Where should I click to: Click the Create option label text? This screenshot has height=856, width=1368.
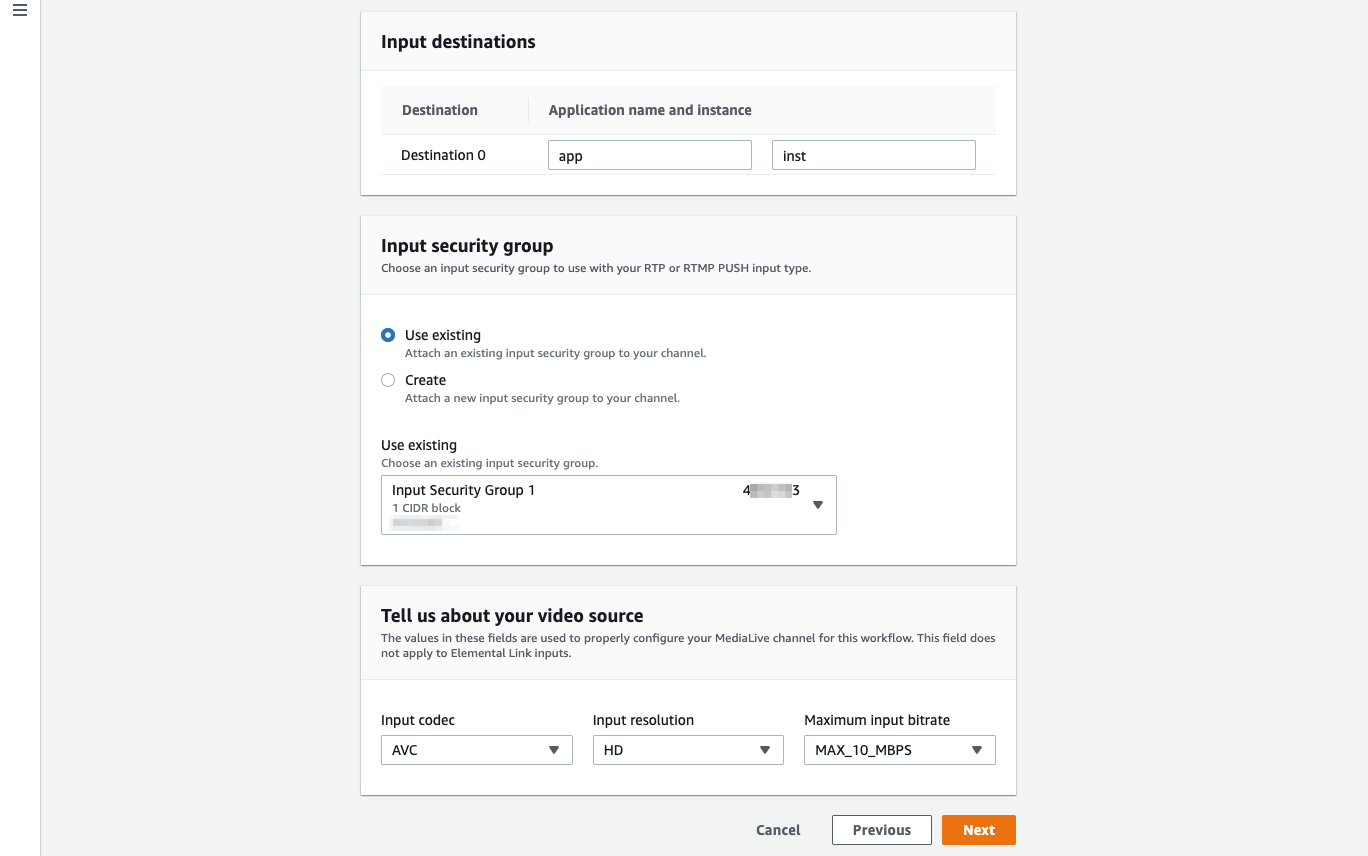425,380
